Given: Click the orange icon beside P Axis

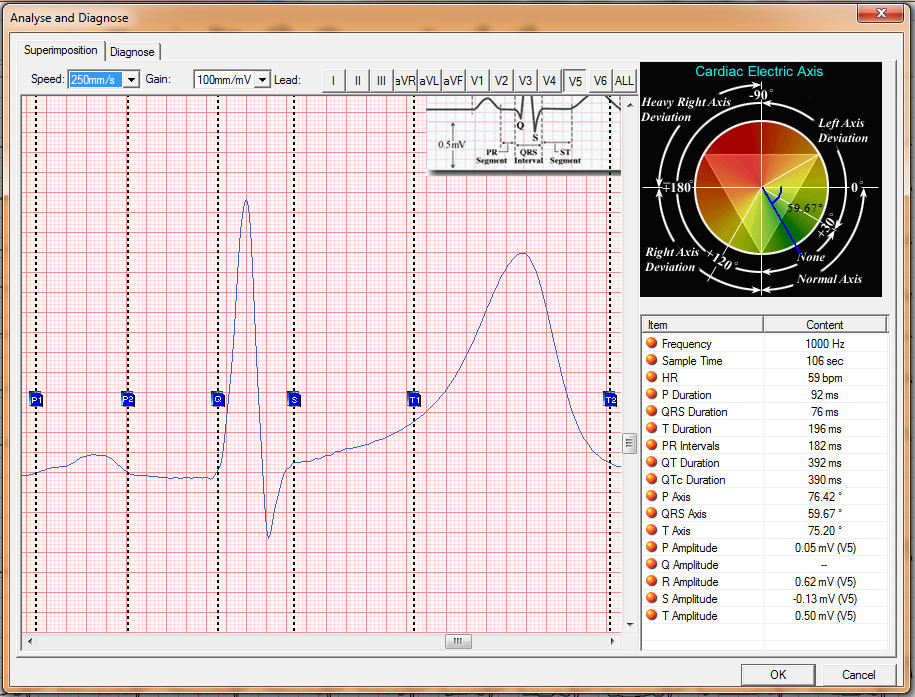Looking at the screenshot, I should coord(652,496).
